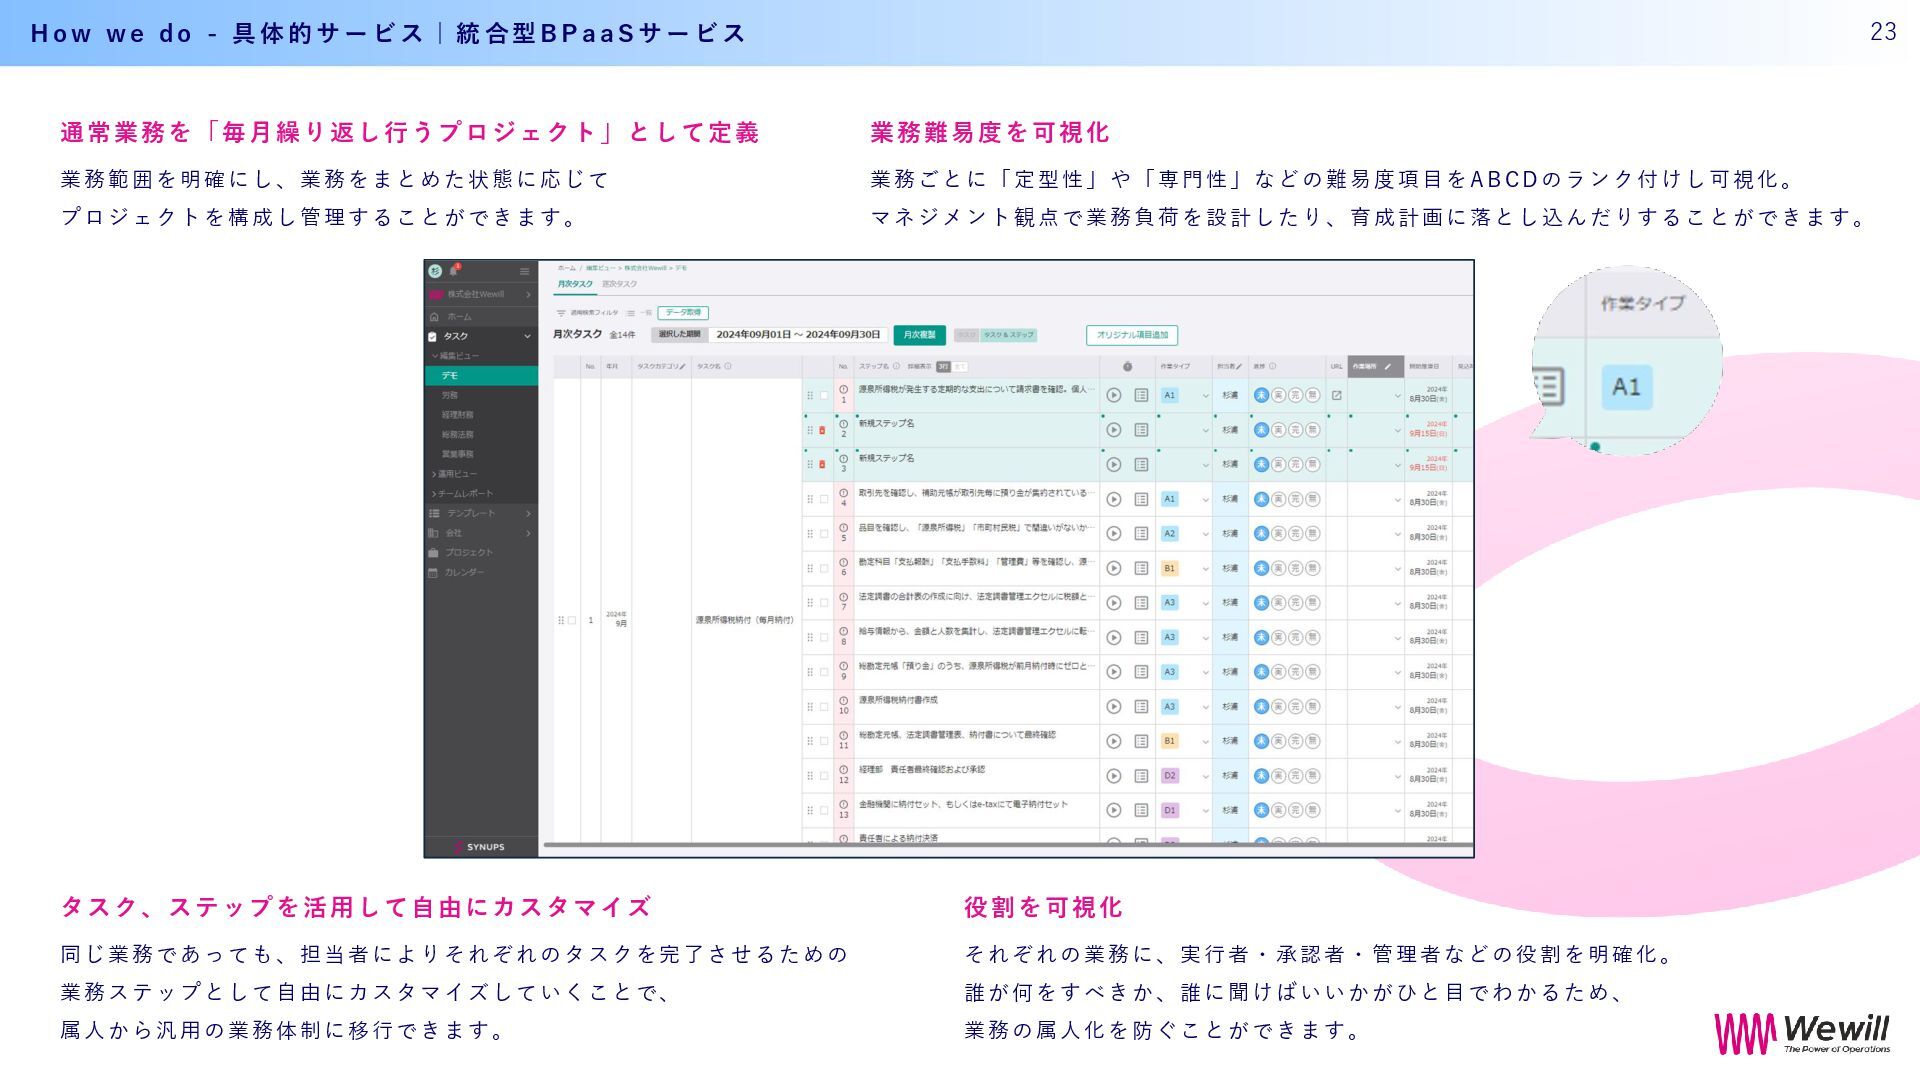The image size is (1920, 1080).
Task: Select the 実 status circle in row 1
Action: pos(1278,395)
